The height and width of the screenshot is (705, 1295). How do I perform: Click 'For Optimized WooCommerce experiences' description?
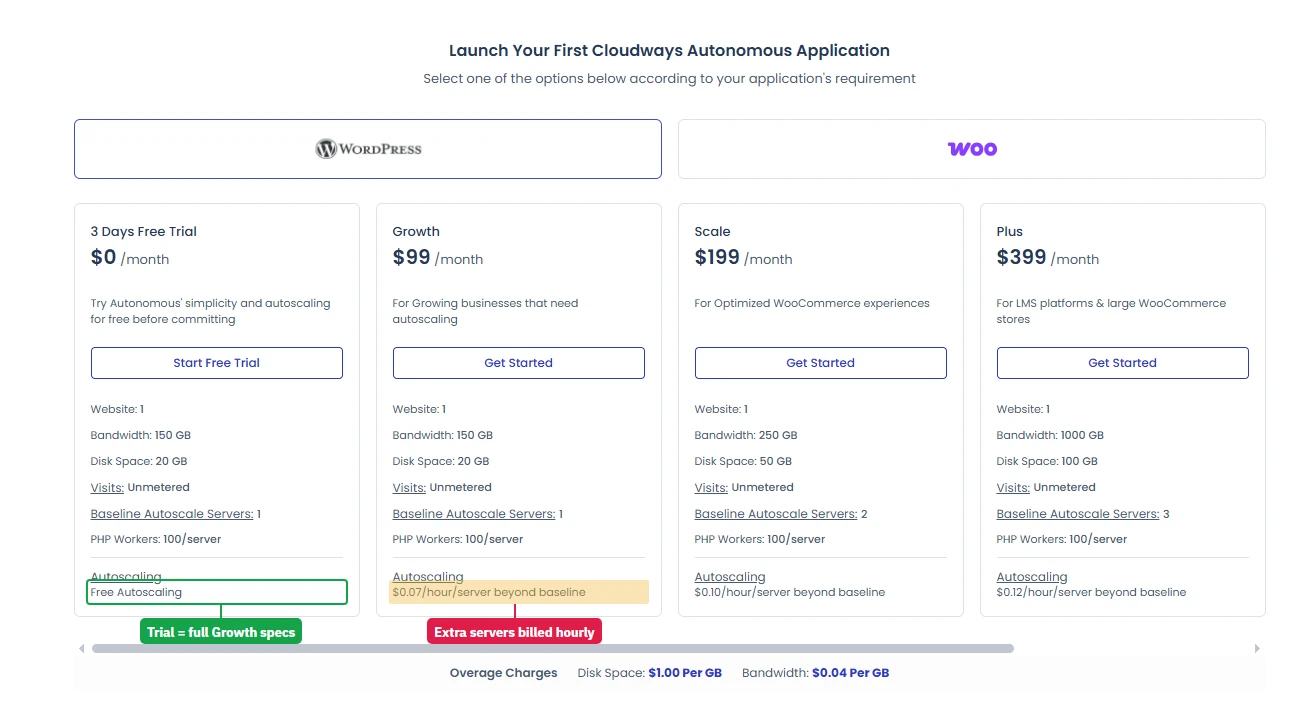(812, 303)
